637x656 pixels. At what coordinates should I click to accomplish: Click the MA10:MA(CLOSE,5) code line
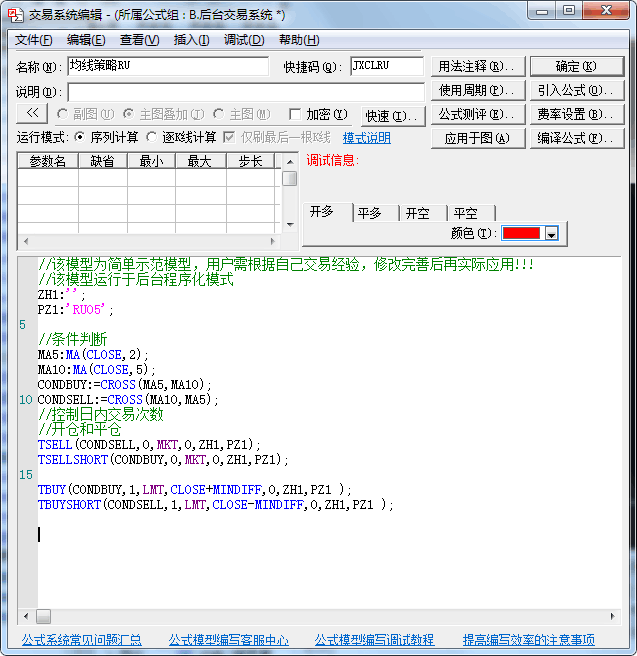pyautogui.click(x=96, y=370)
